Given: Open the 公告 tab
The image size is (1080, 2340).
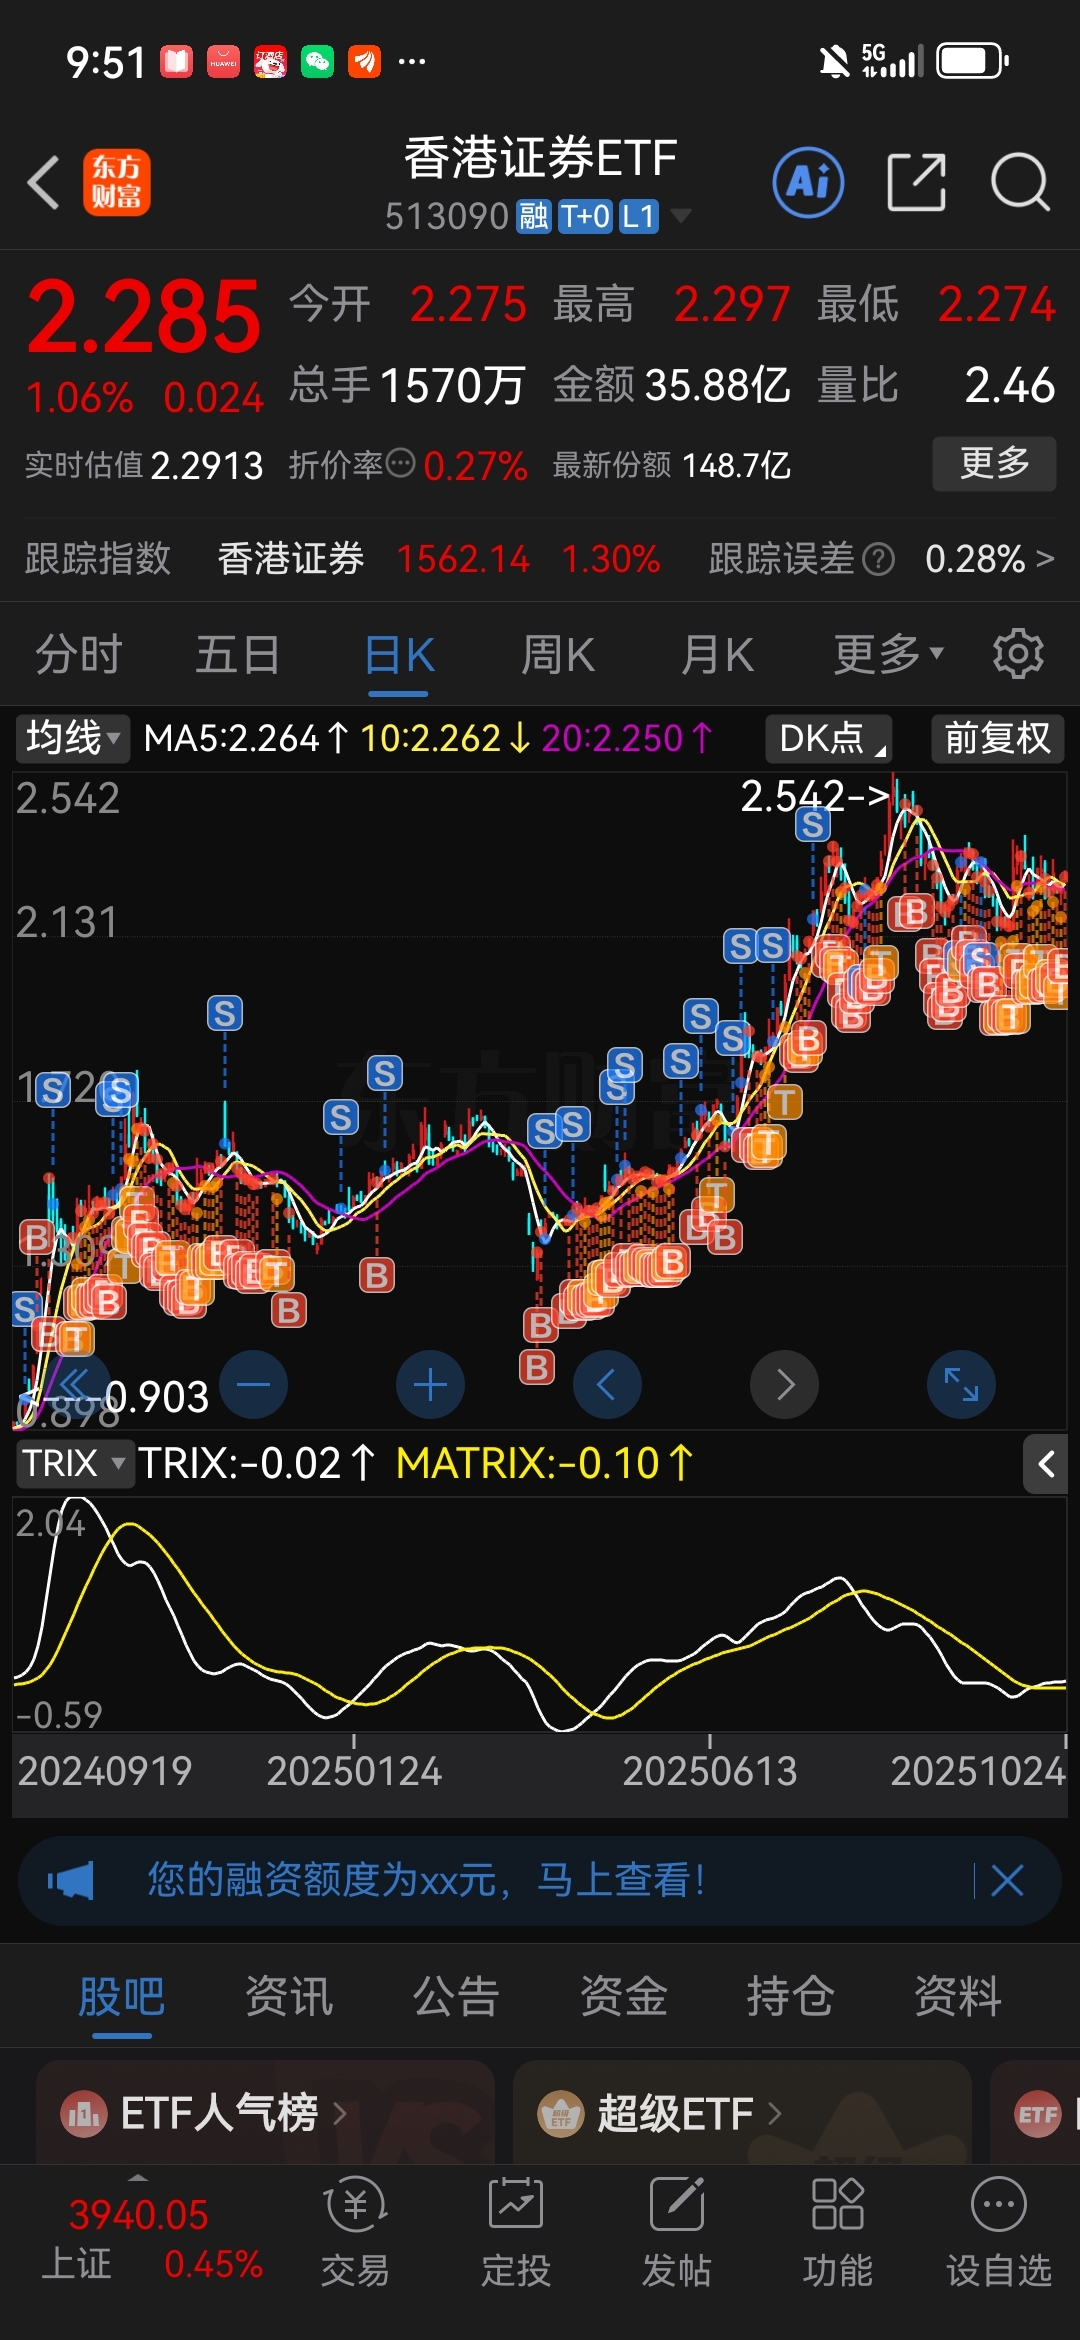Looking at the screenshot, I should click(x=456, y=1997).
